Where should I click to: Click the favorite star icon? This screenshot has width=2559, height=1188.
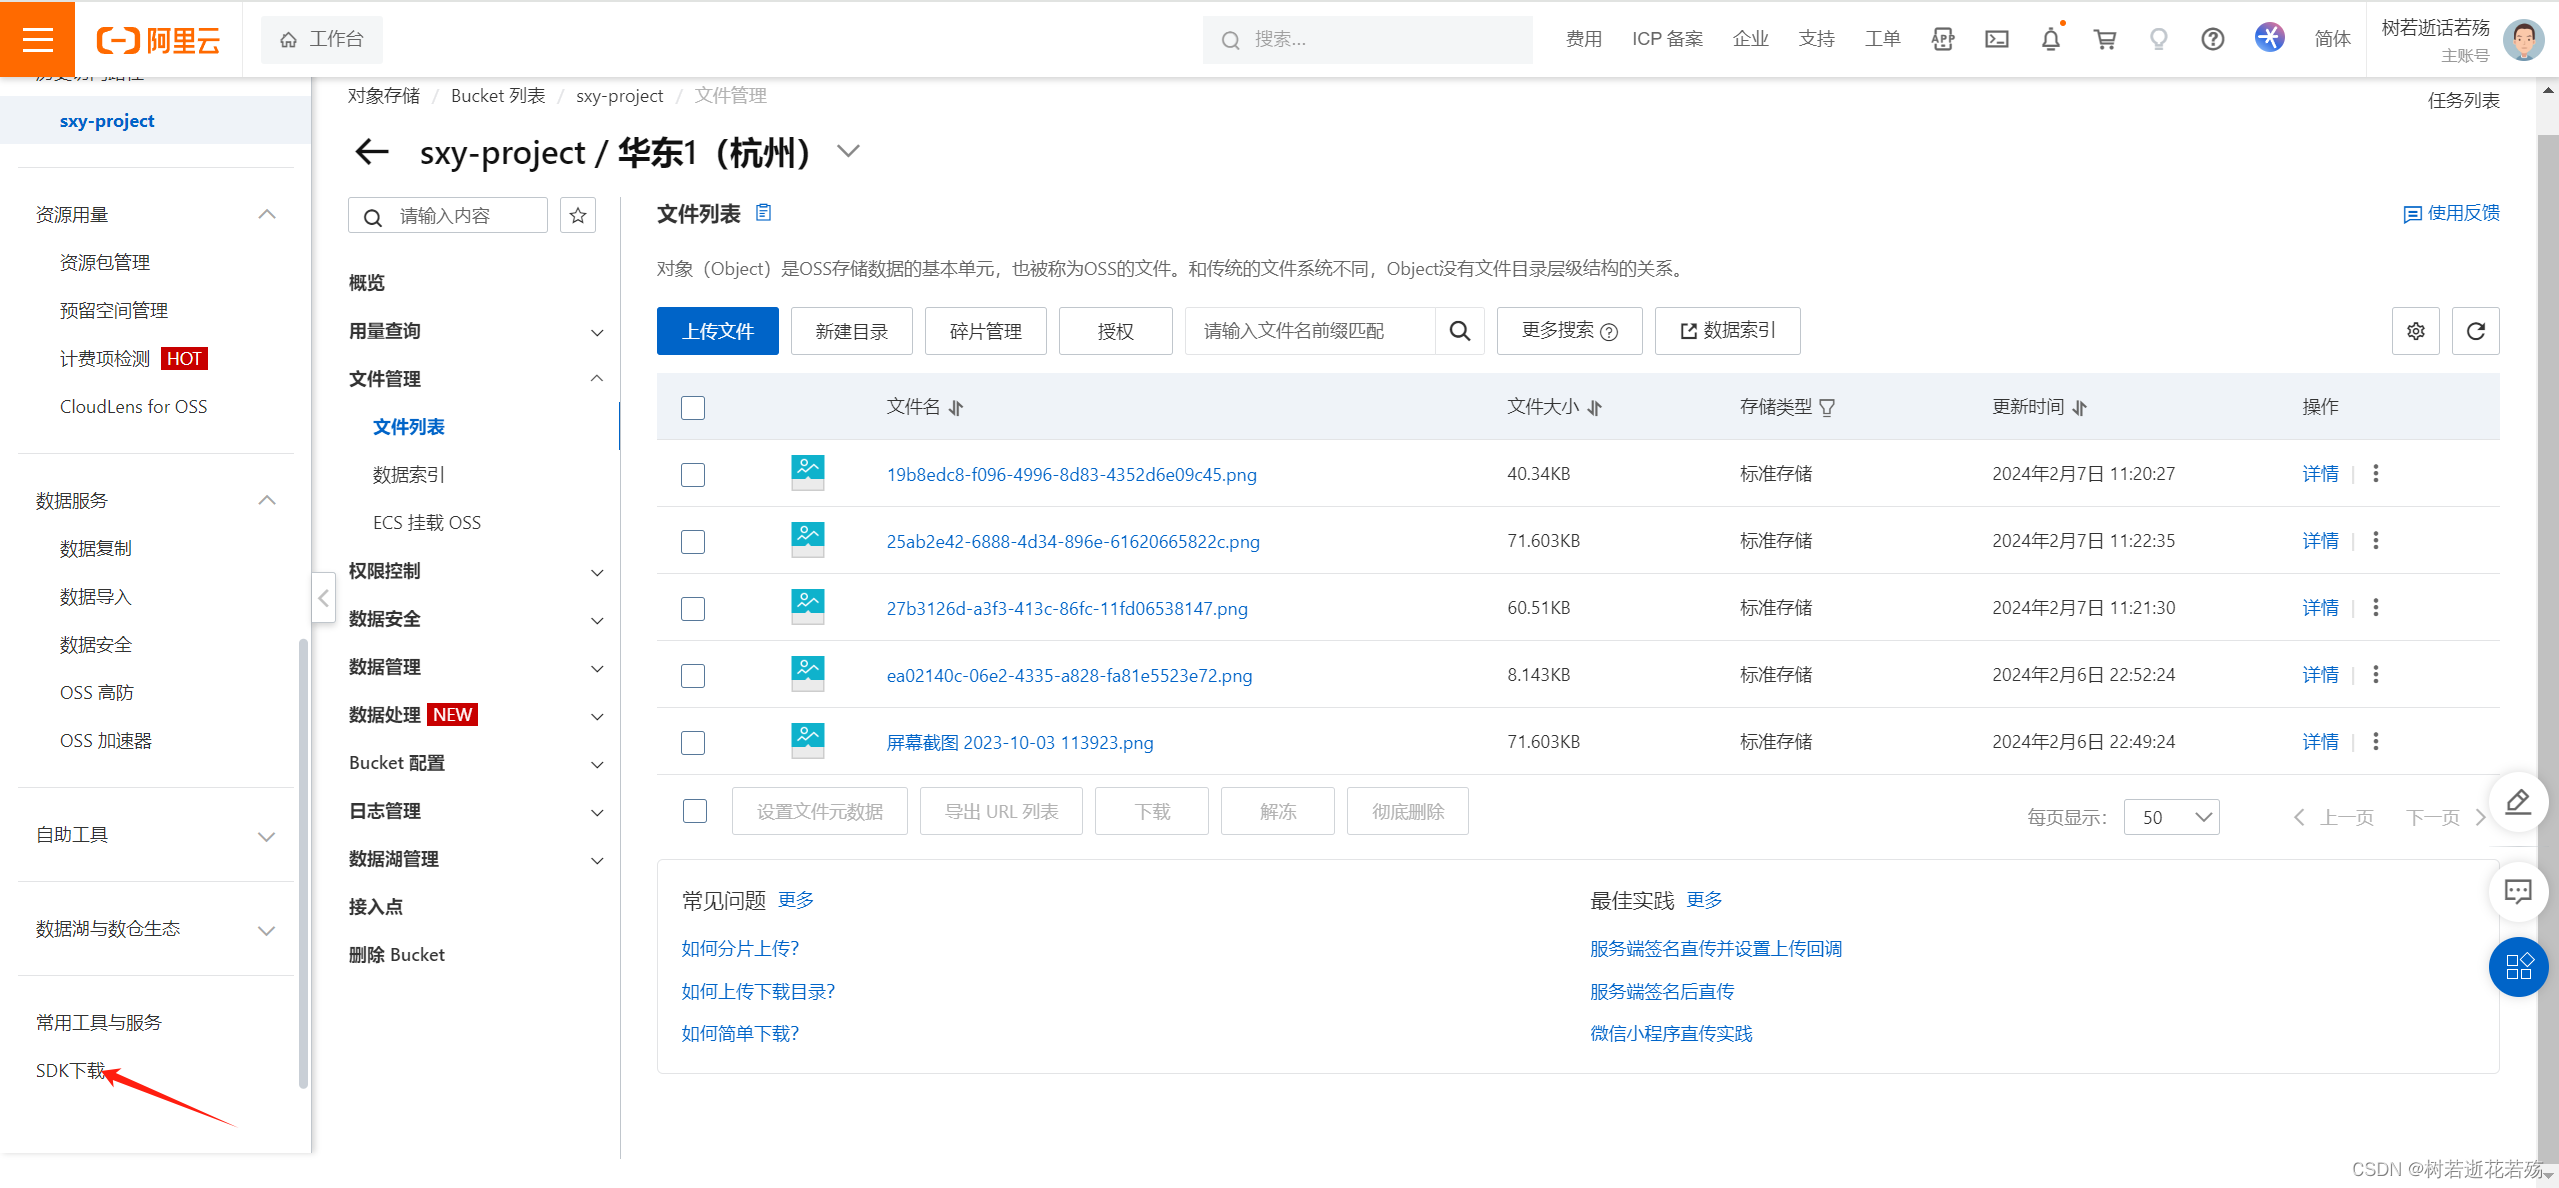[x=578, y=216]
